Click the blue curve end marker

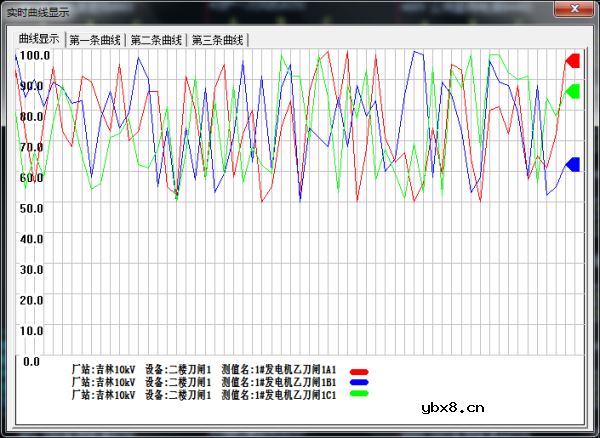click(x=573, y=164)
